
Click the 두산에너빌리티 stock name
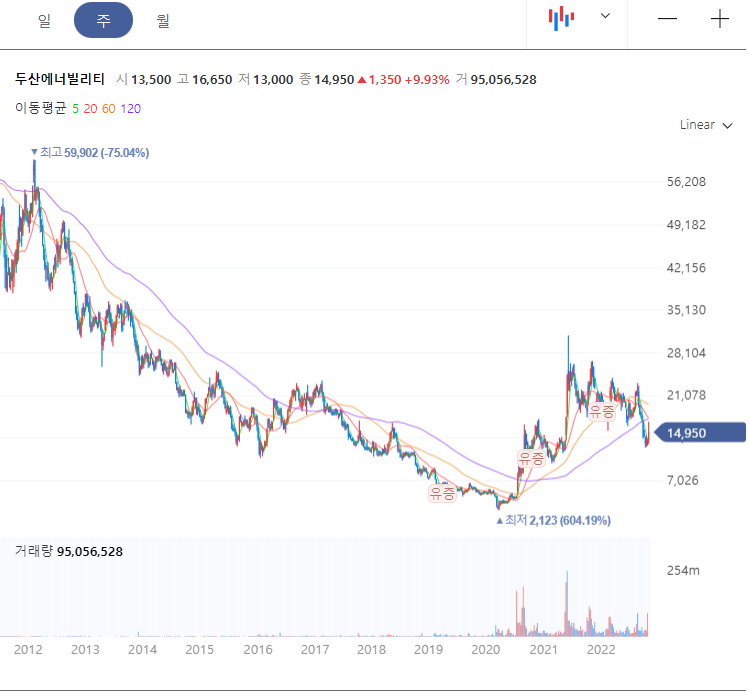[x=60, y=79]
